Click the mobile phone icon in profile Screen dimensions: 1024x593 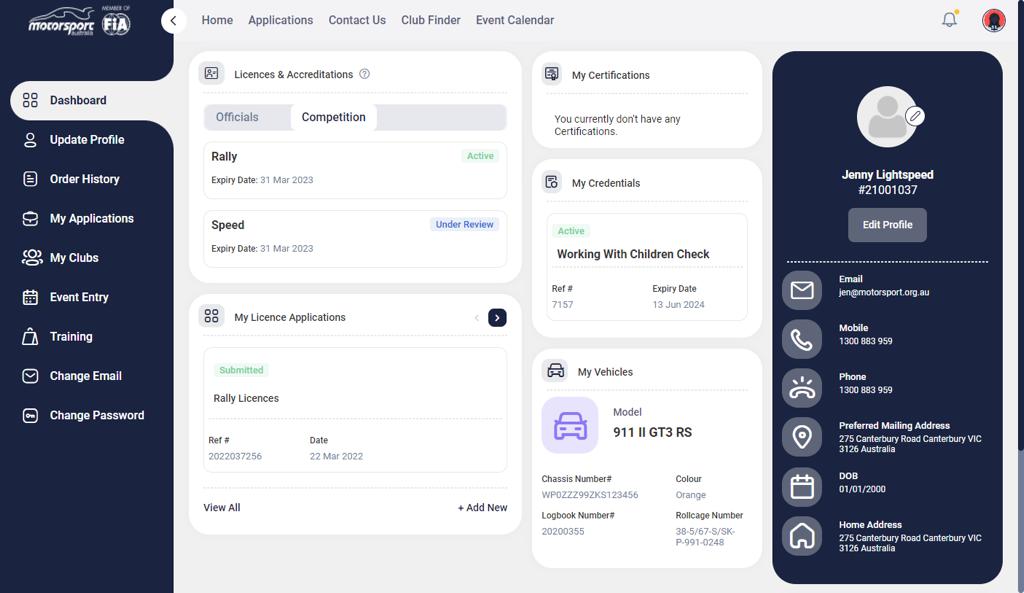[802, 340]
